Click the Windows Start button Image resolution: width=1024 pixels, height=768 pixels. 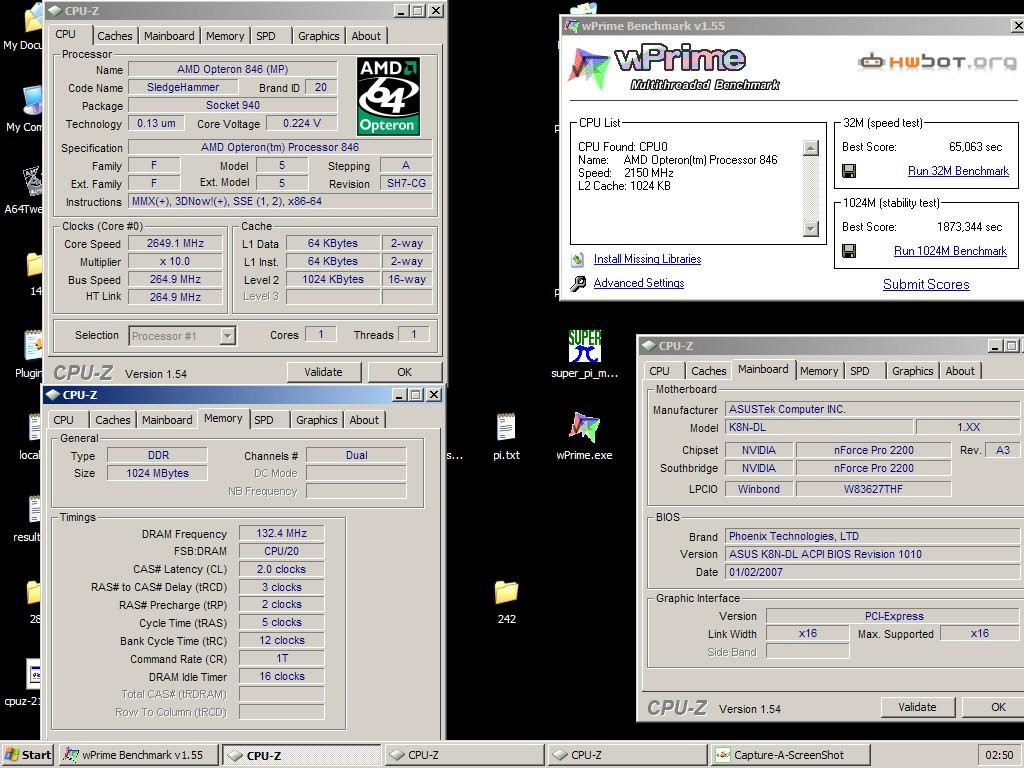(x=28, y=755)
